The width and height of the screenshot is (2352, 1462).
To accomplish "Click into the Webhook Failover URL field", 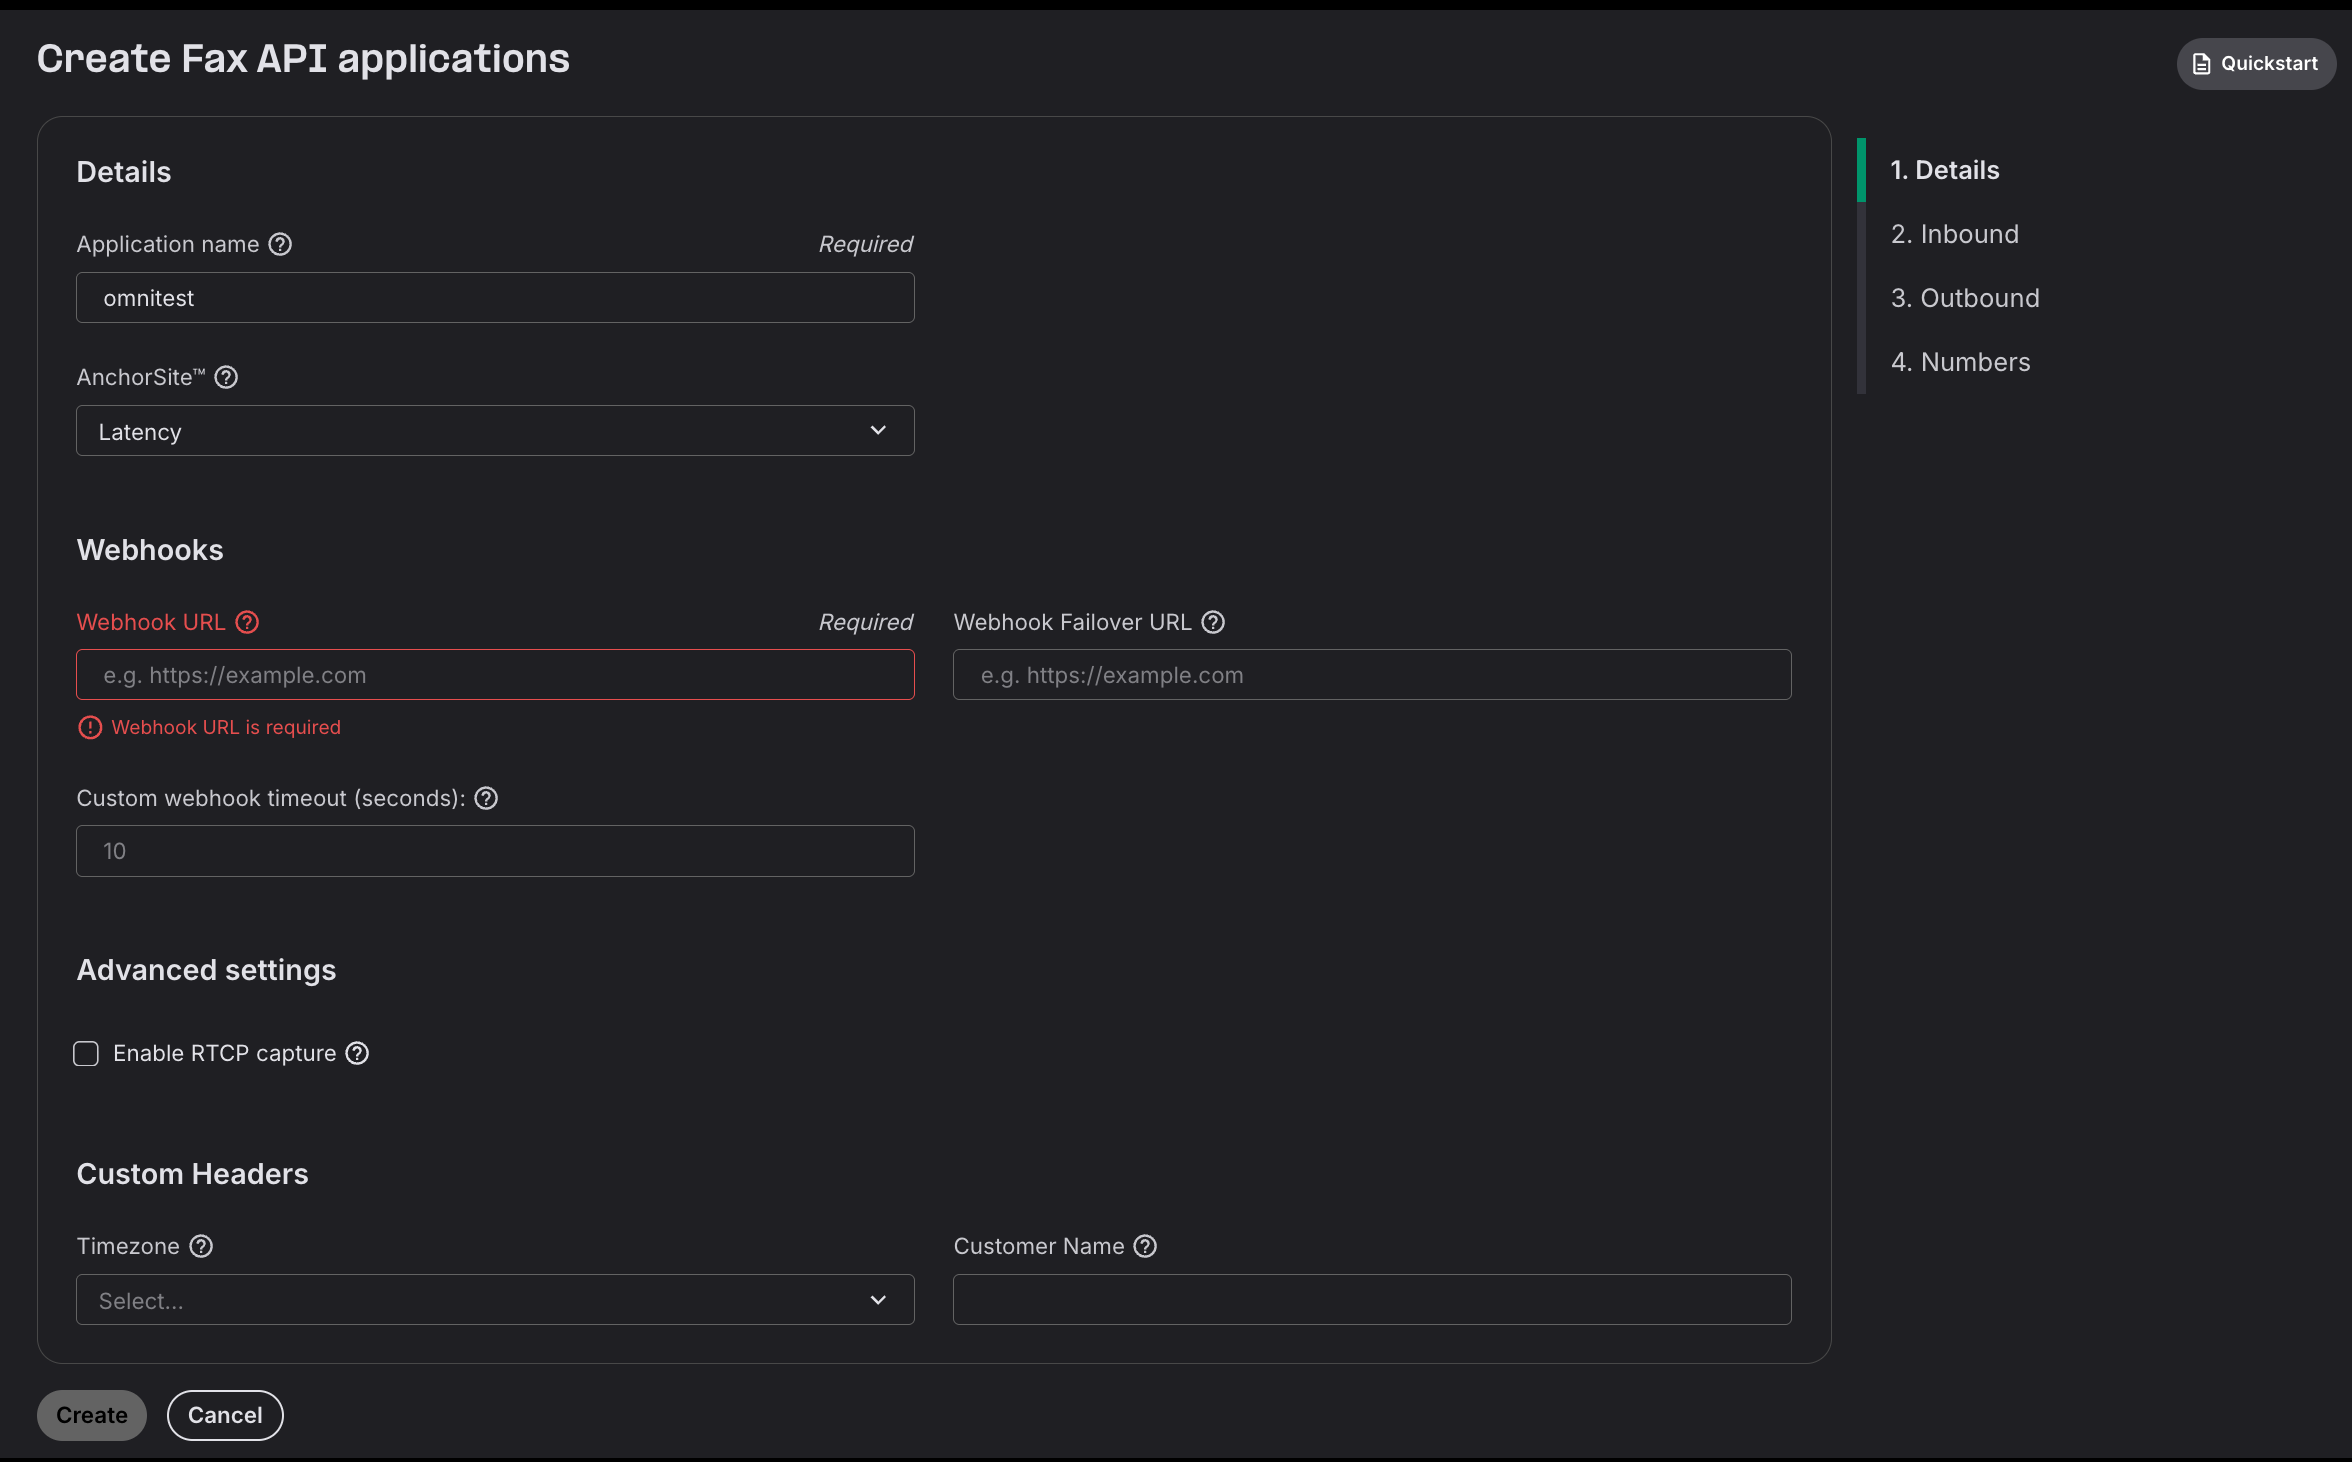I will (1371, 675).
